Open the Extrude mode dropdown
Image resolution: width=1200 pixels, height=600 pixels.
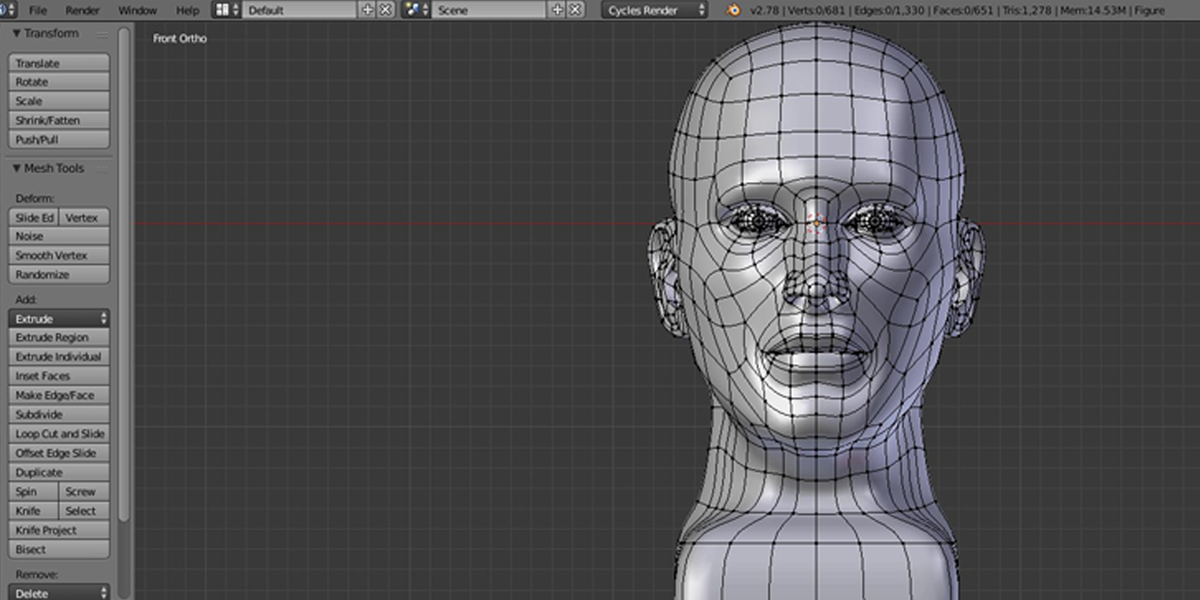pyautogui.click(x=58, y=318)
